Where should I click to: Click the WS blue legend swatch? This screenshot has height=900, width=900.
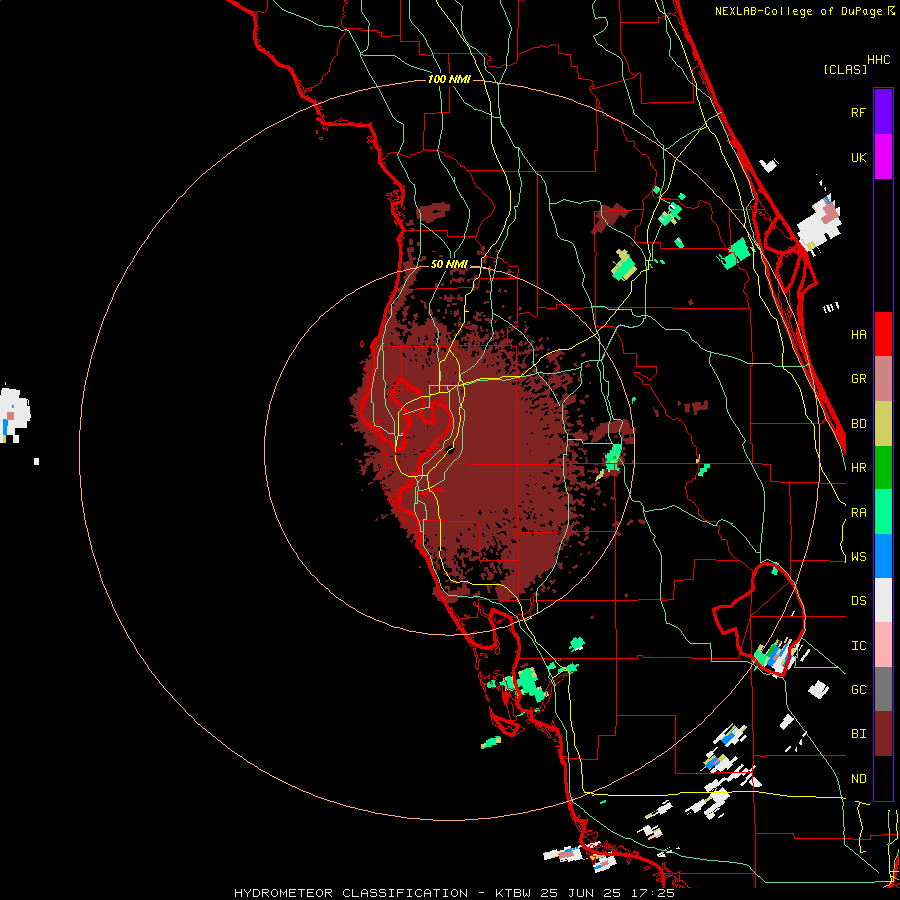pyautogui.click(x=883, y=556)
